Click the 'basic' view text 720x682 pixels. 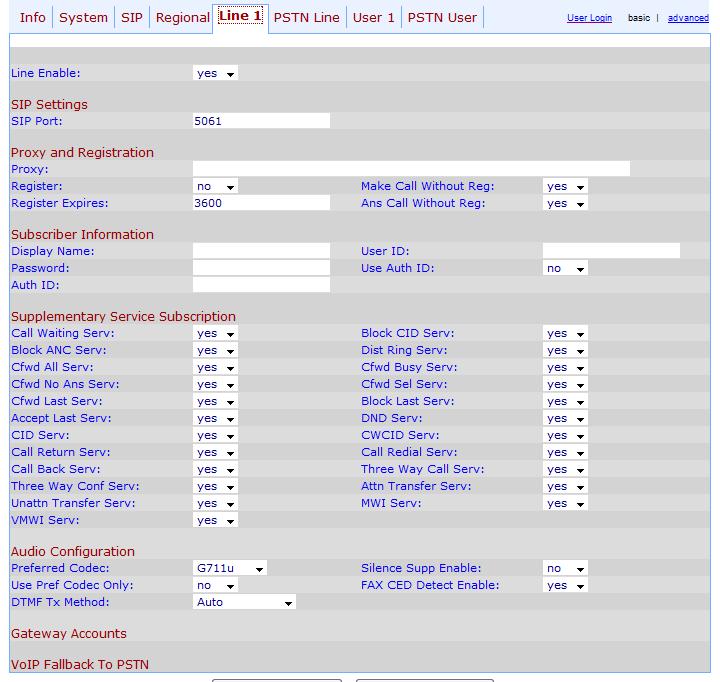639,18
